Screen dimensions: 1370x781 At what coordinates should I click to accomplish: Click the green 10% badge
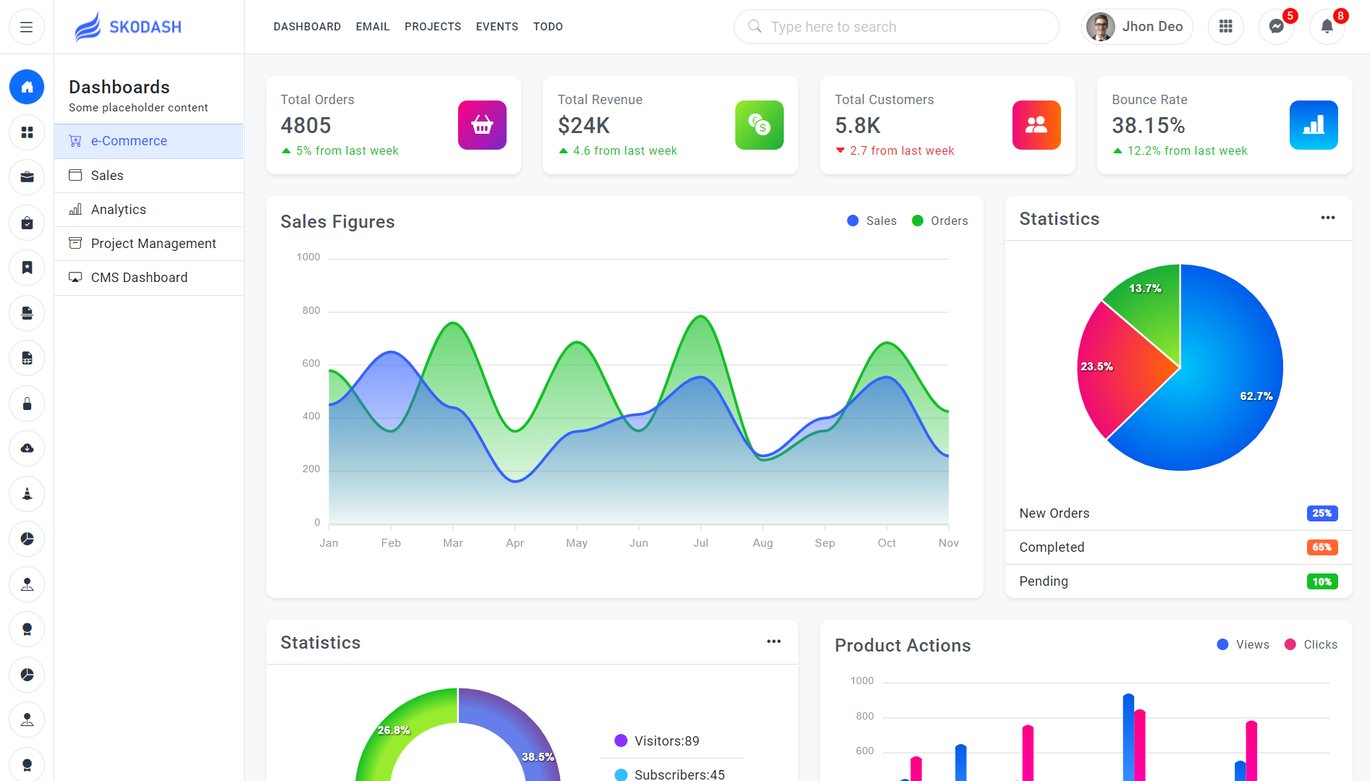pyautogui.click(x=1322, y=581)
